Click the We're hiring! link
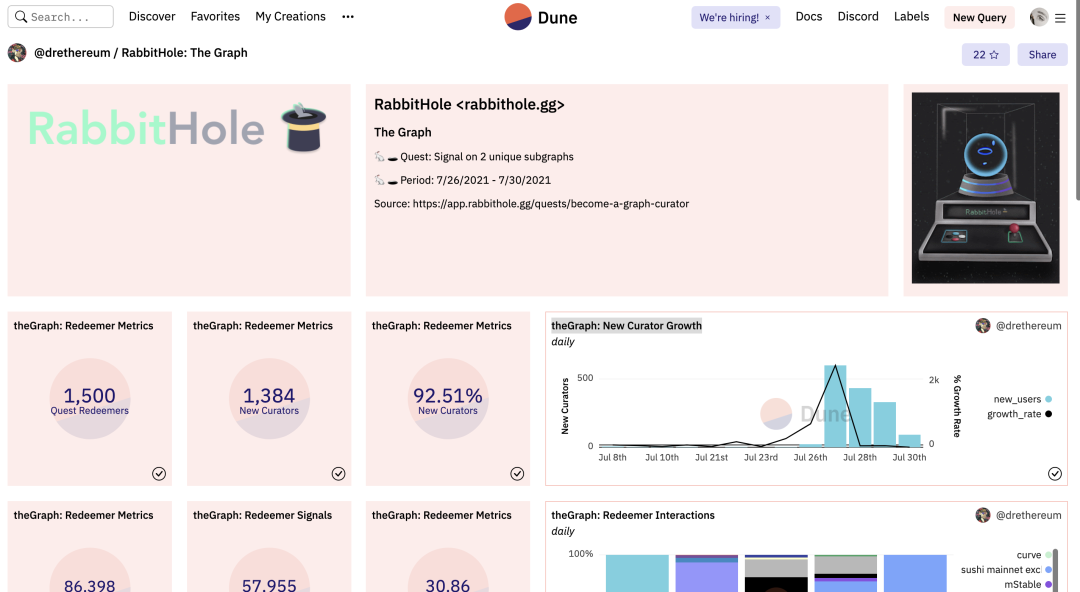1080x592 pixels. coord(729,17)
